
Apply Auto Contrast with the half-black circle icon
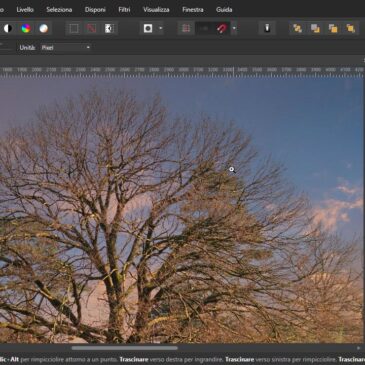point(8,28)
